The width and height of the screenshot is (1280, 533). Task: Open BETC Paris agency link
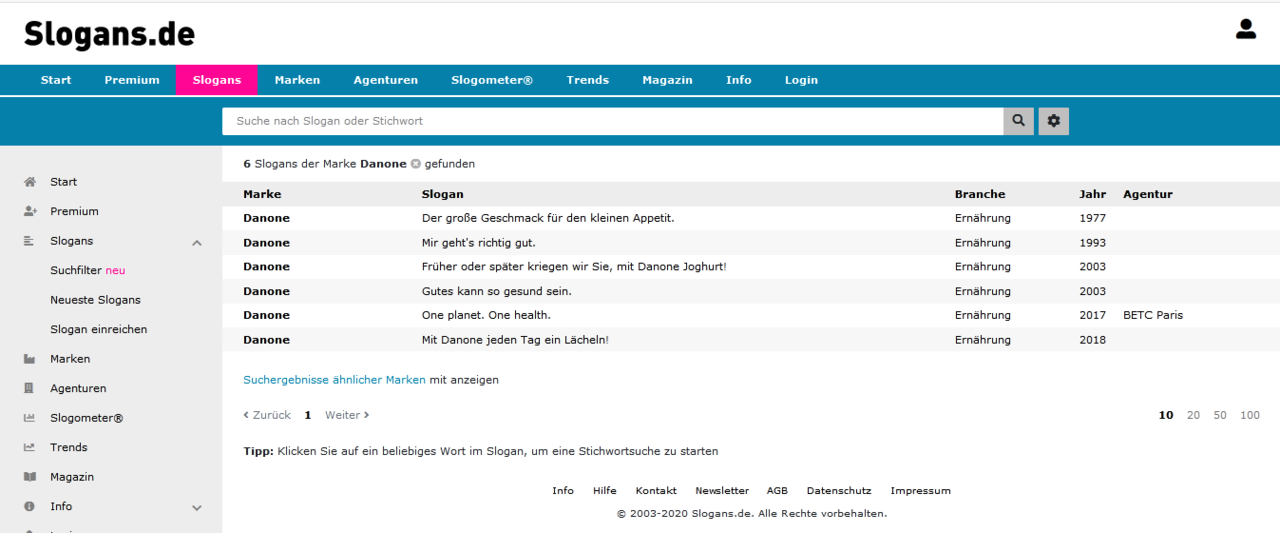(1152, 315)
